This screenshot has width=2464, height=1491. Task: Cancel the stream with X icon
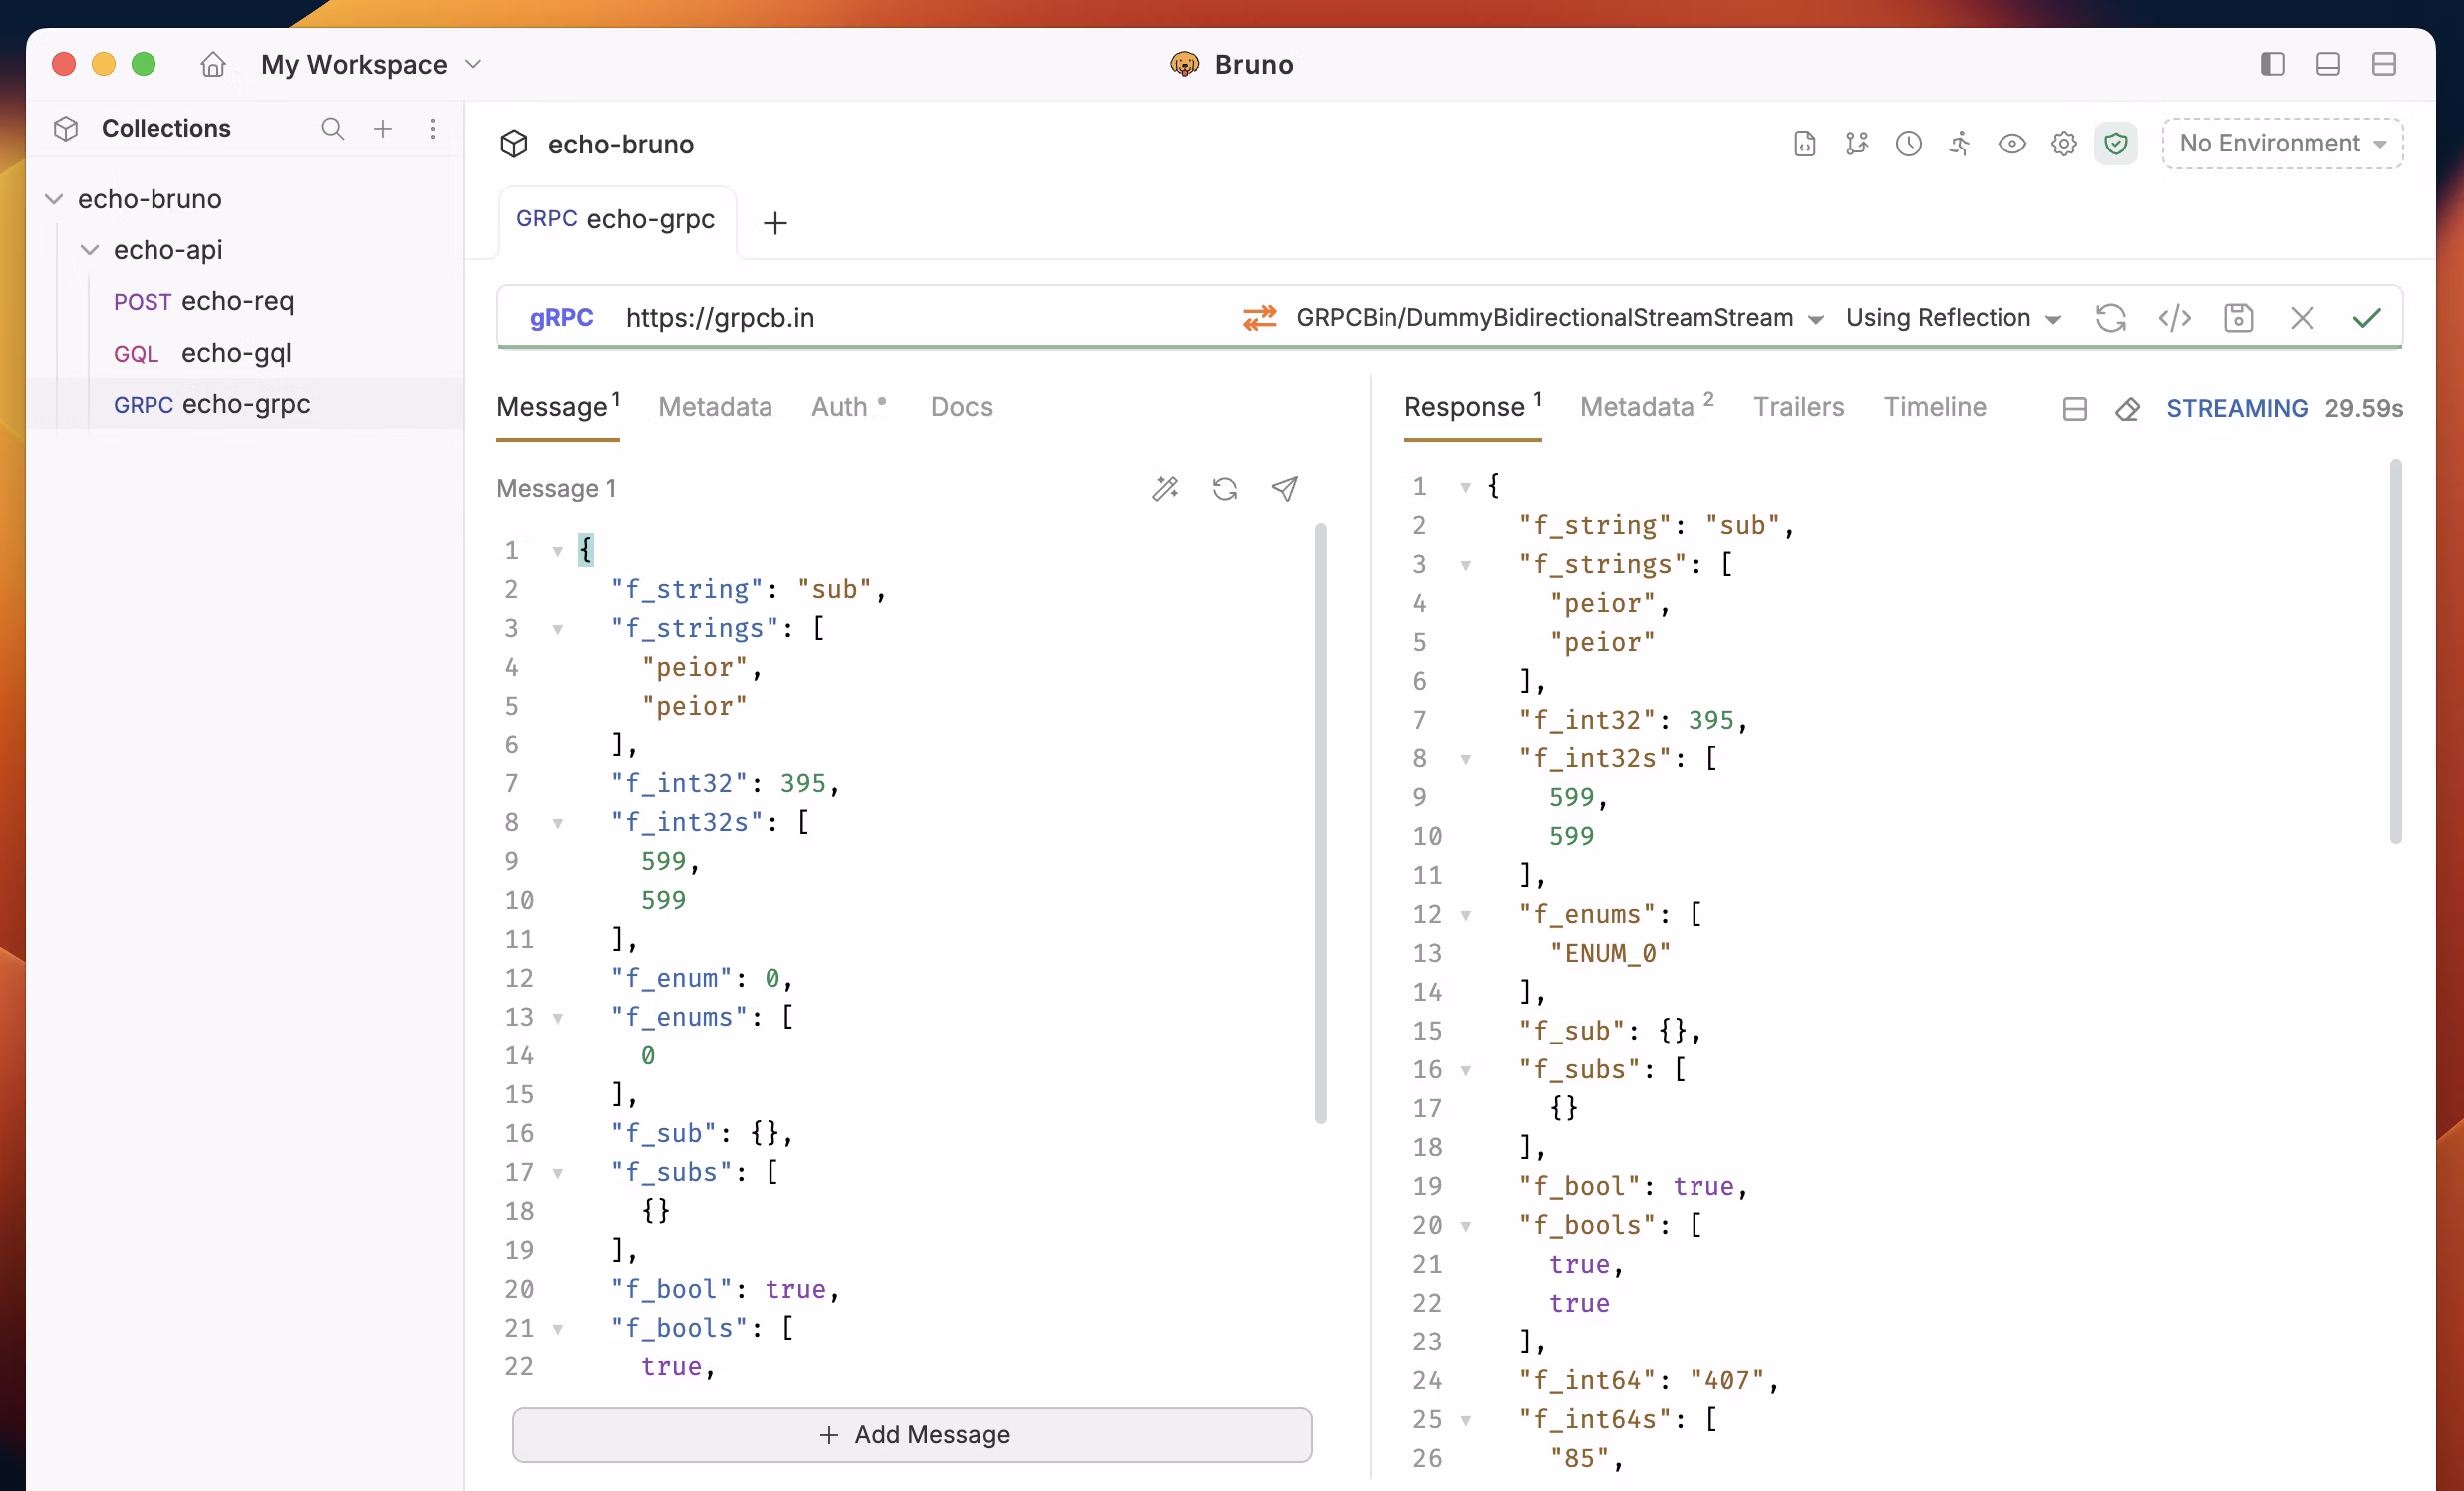[2302, 318]
